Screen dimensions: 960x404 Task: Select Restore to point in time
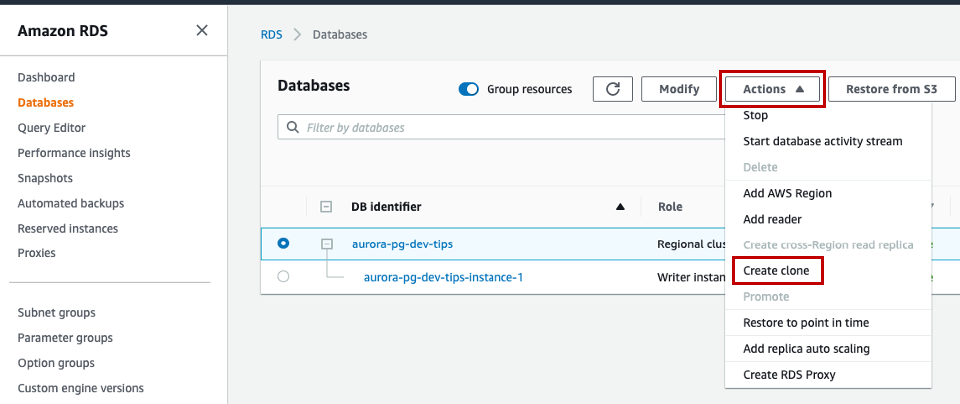point(806,323)
